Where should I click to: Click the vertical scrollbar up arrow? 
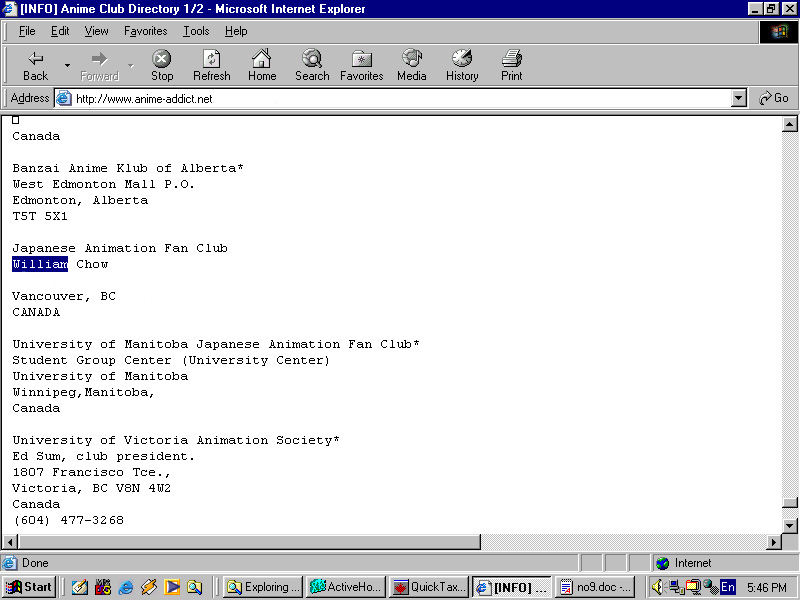pyautogui.click(x=789, y=124)
